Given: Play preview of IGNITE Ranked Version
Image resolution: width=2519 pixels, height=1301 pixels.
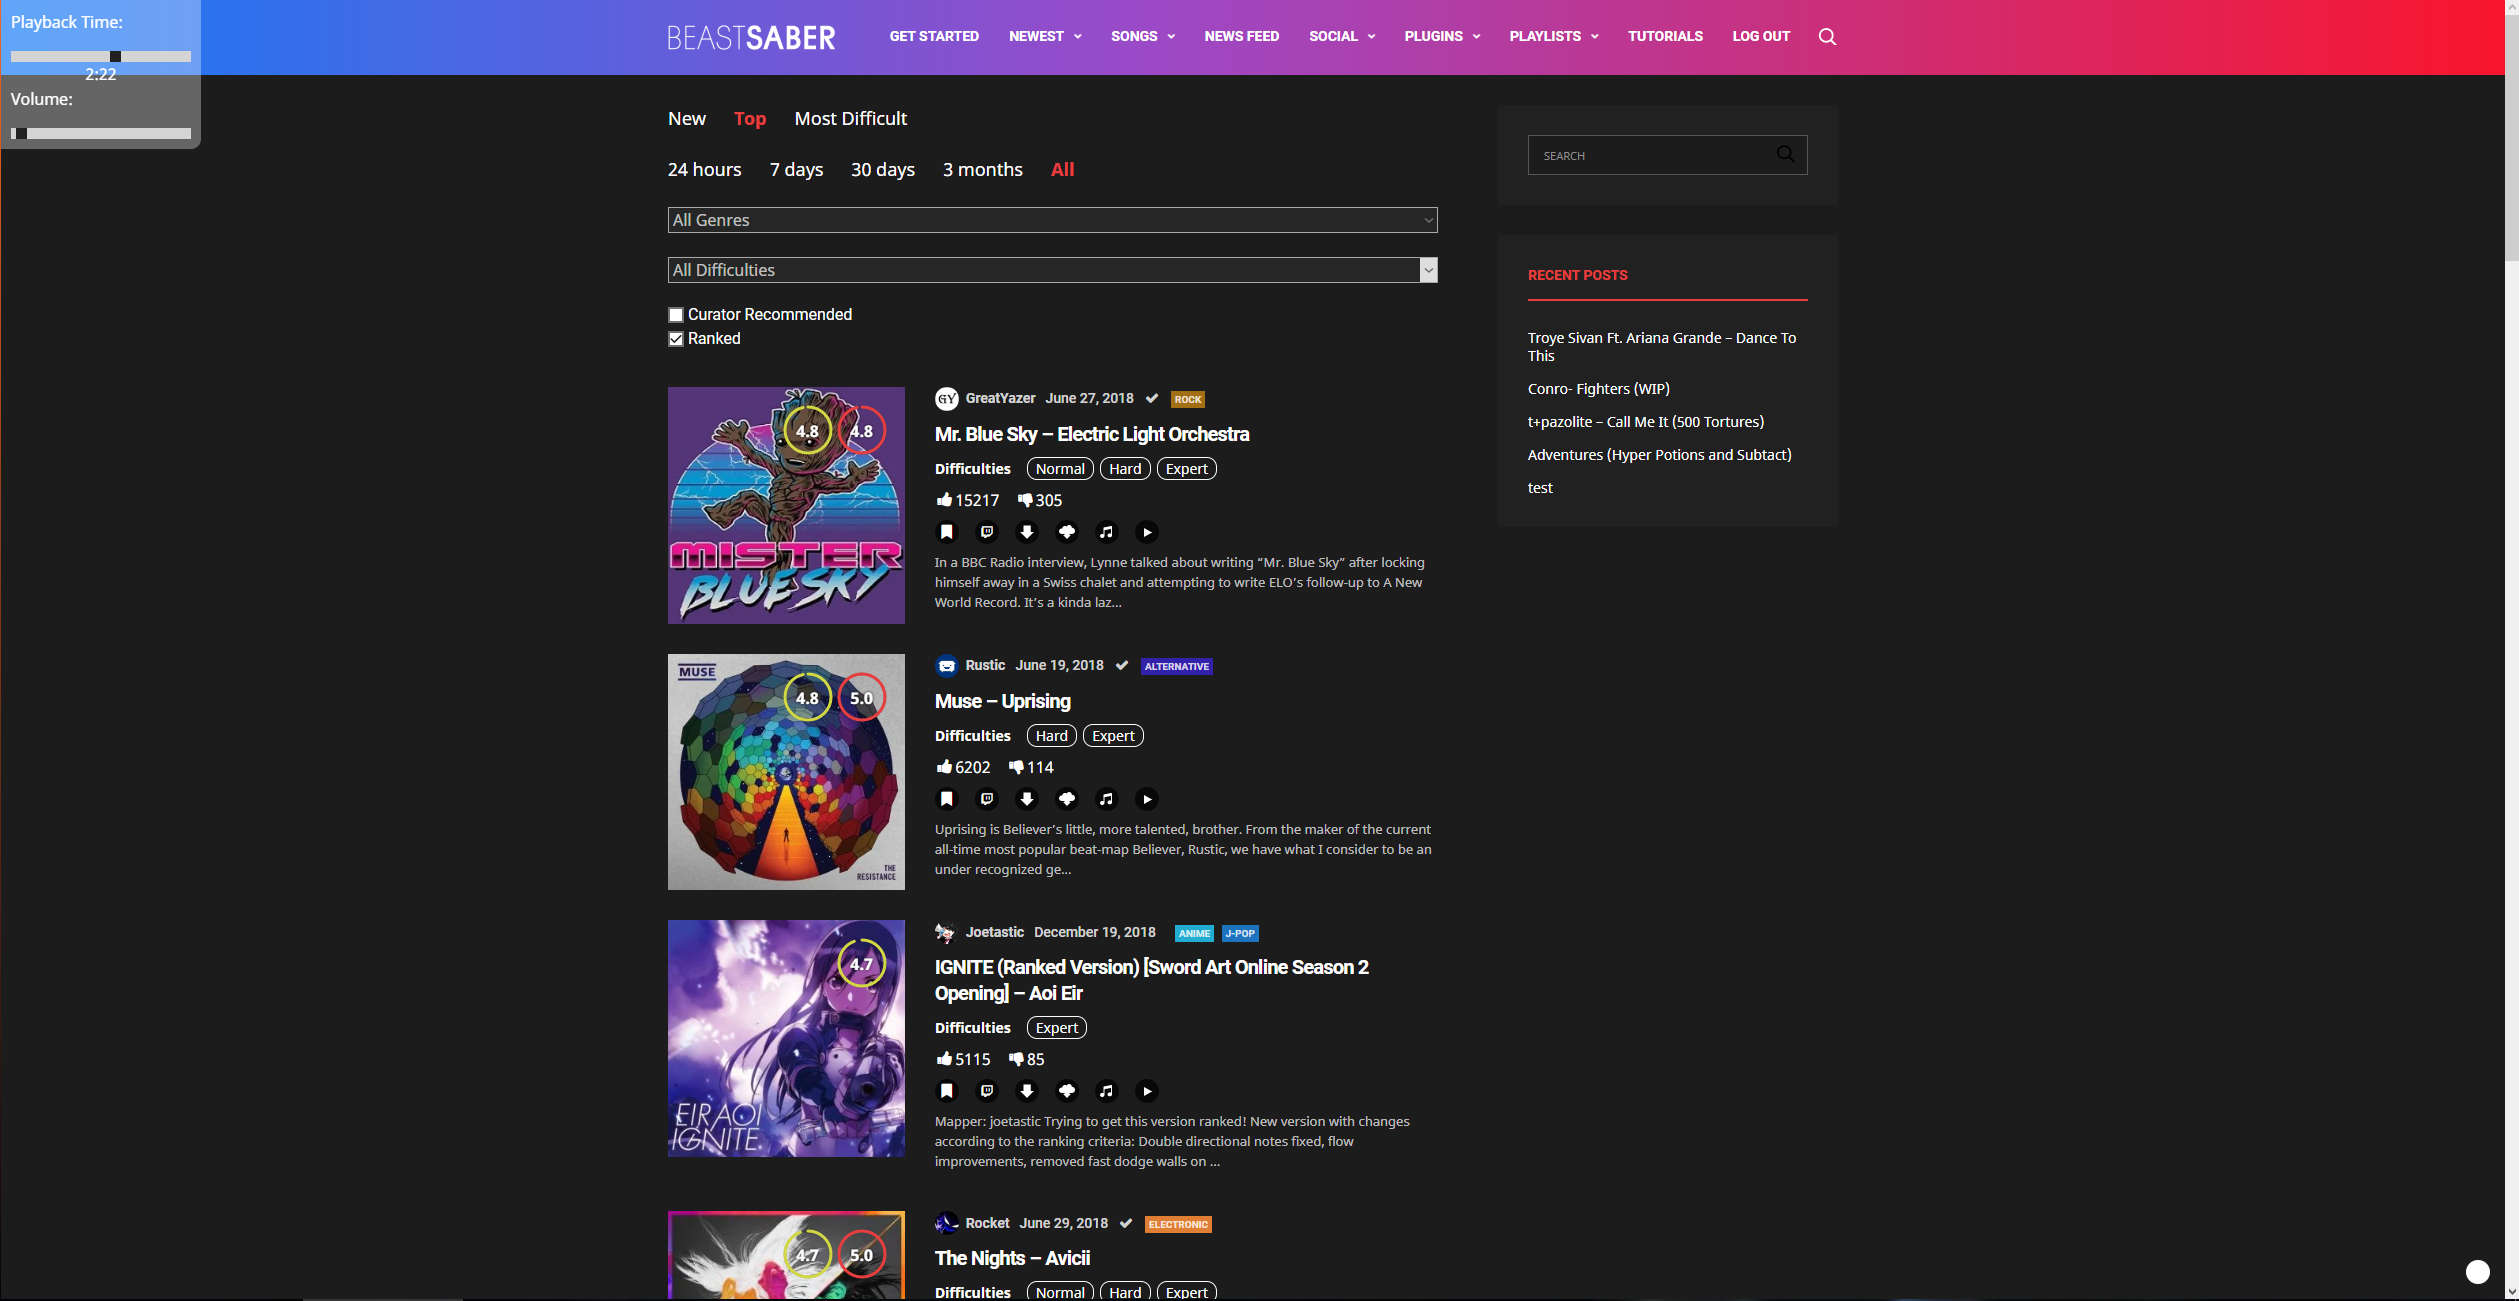Looking at the screenshot, I should (1147, 1091).
